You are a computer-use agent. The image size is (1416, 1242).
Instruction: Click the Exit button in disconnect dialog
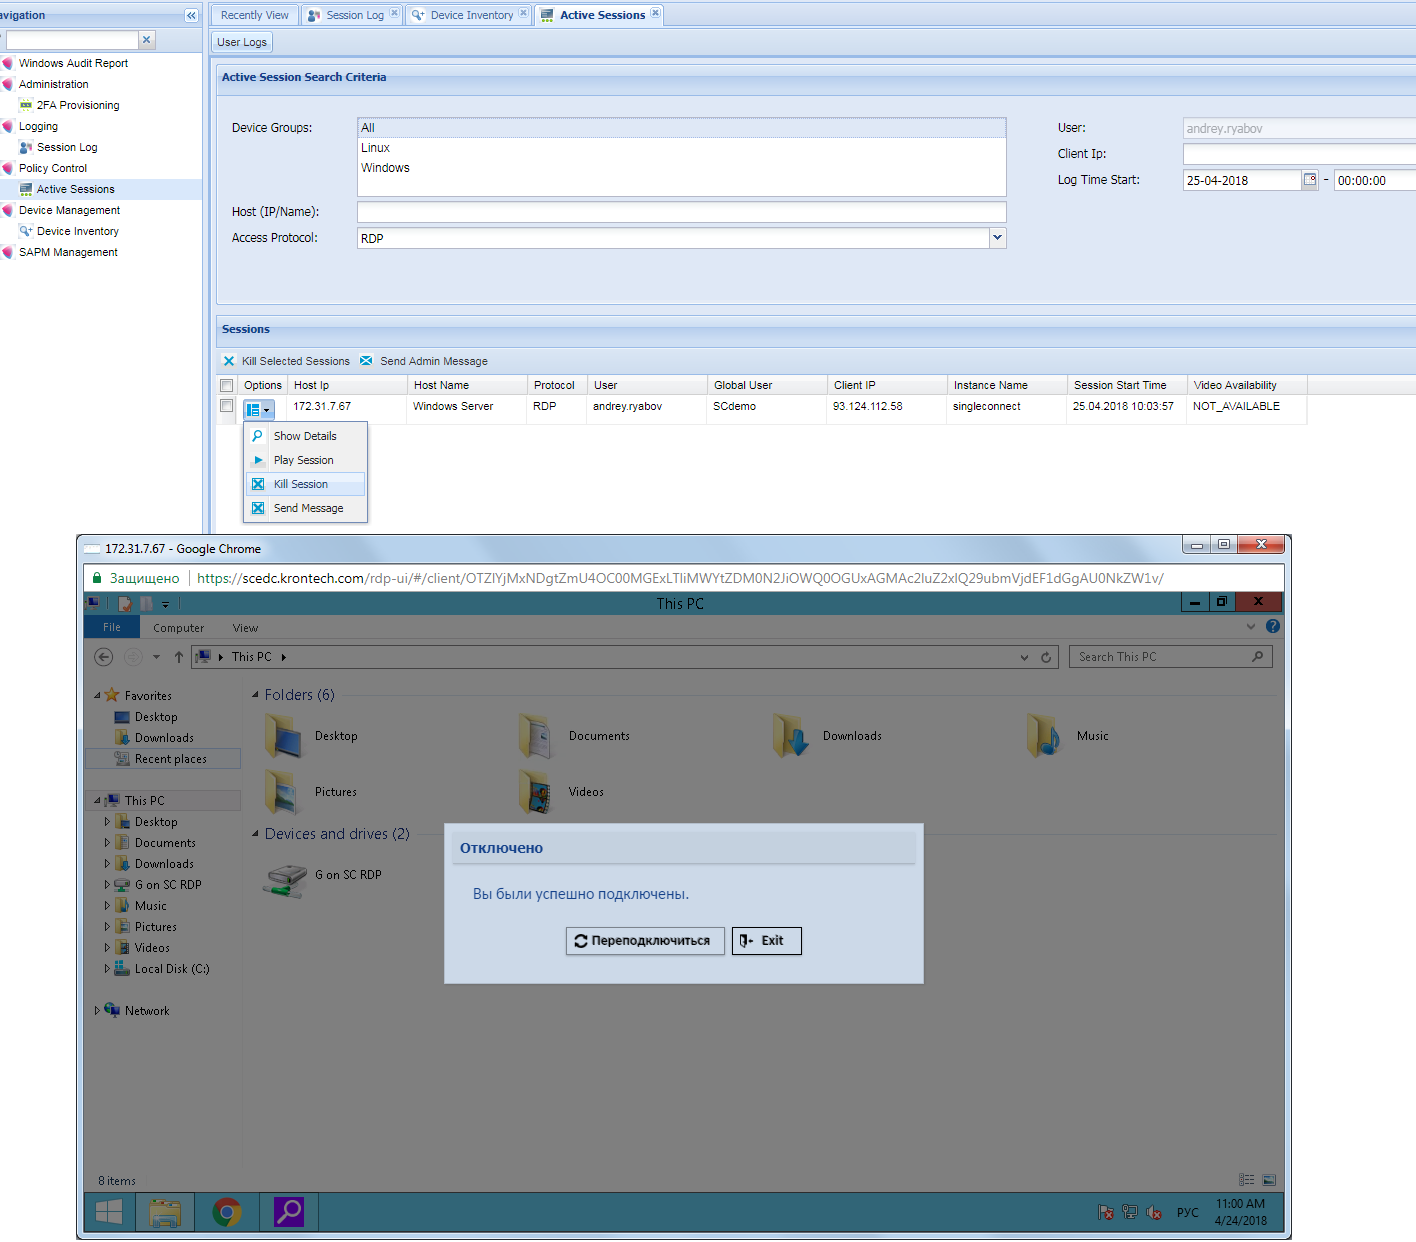(x=766, y=941)
